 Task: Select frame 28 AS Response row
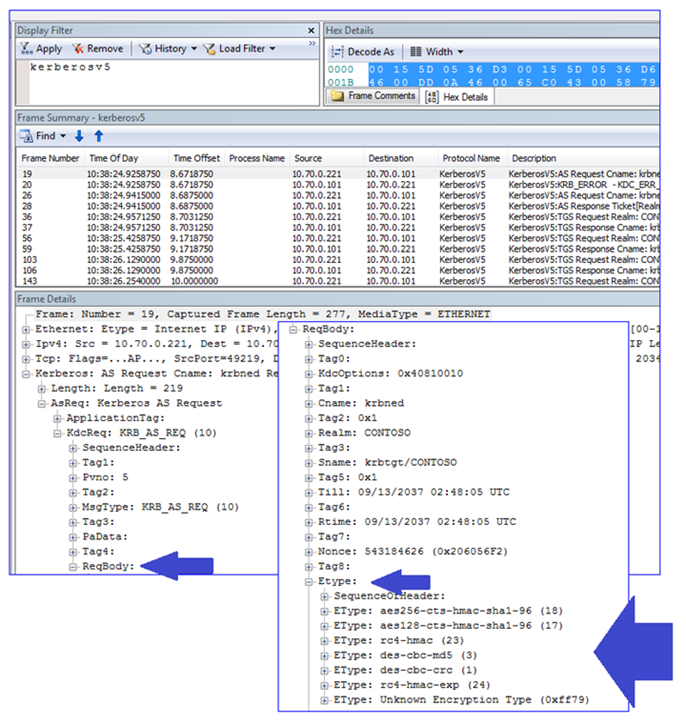(x=339, y=206)
